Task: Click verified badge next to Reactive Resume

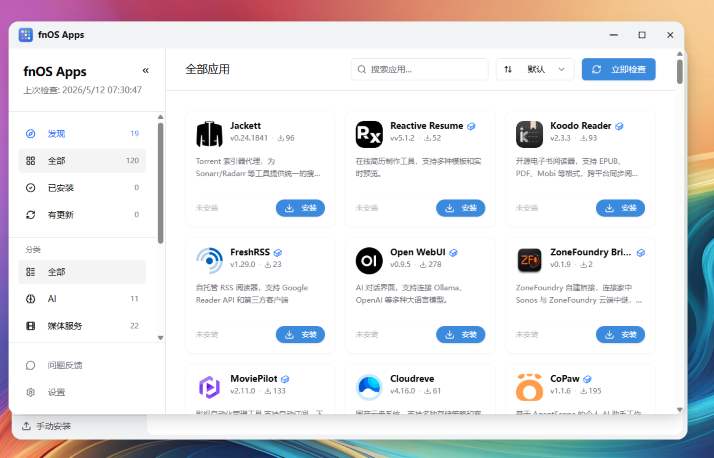Action: [x=471, y=126]
